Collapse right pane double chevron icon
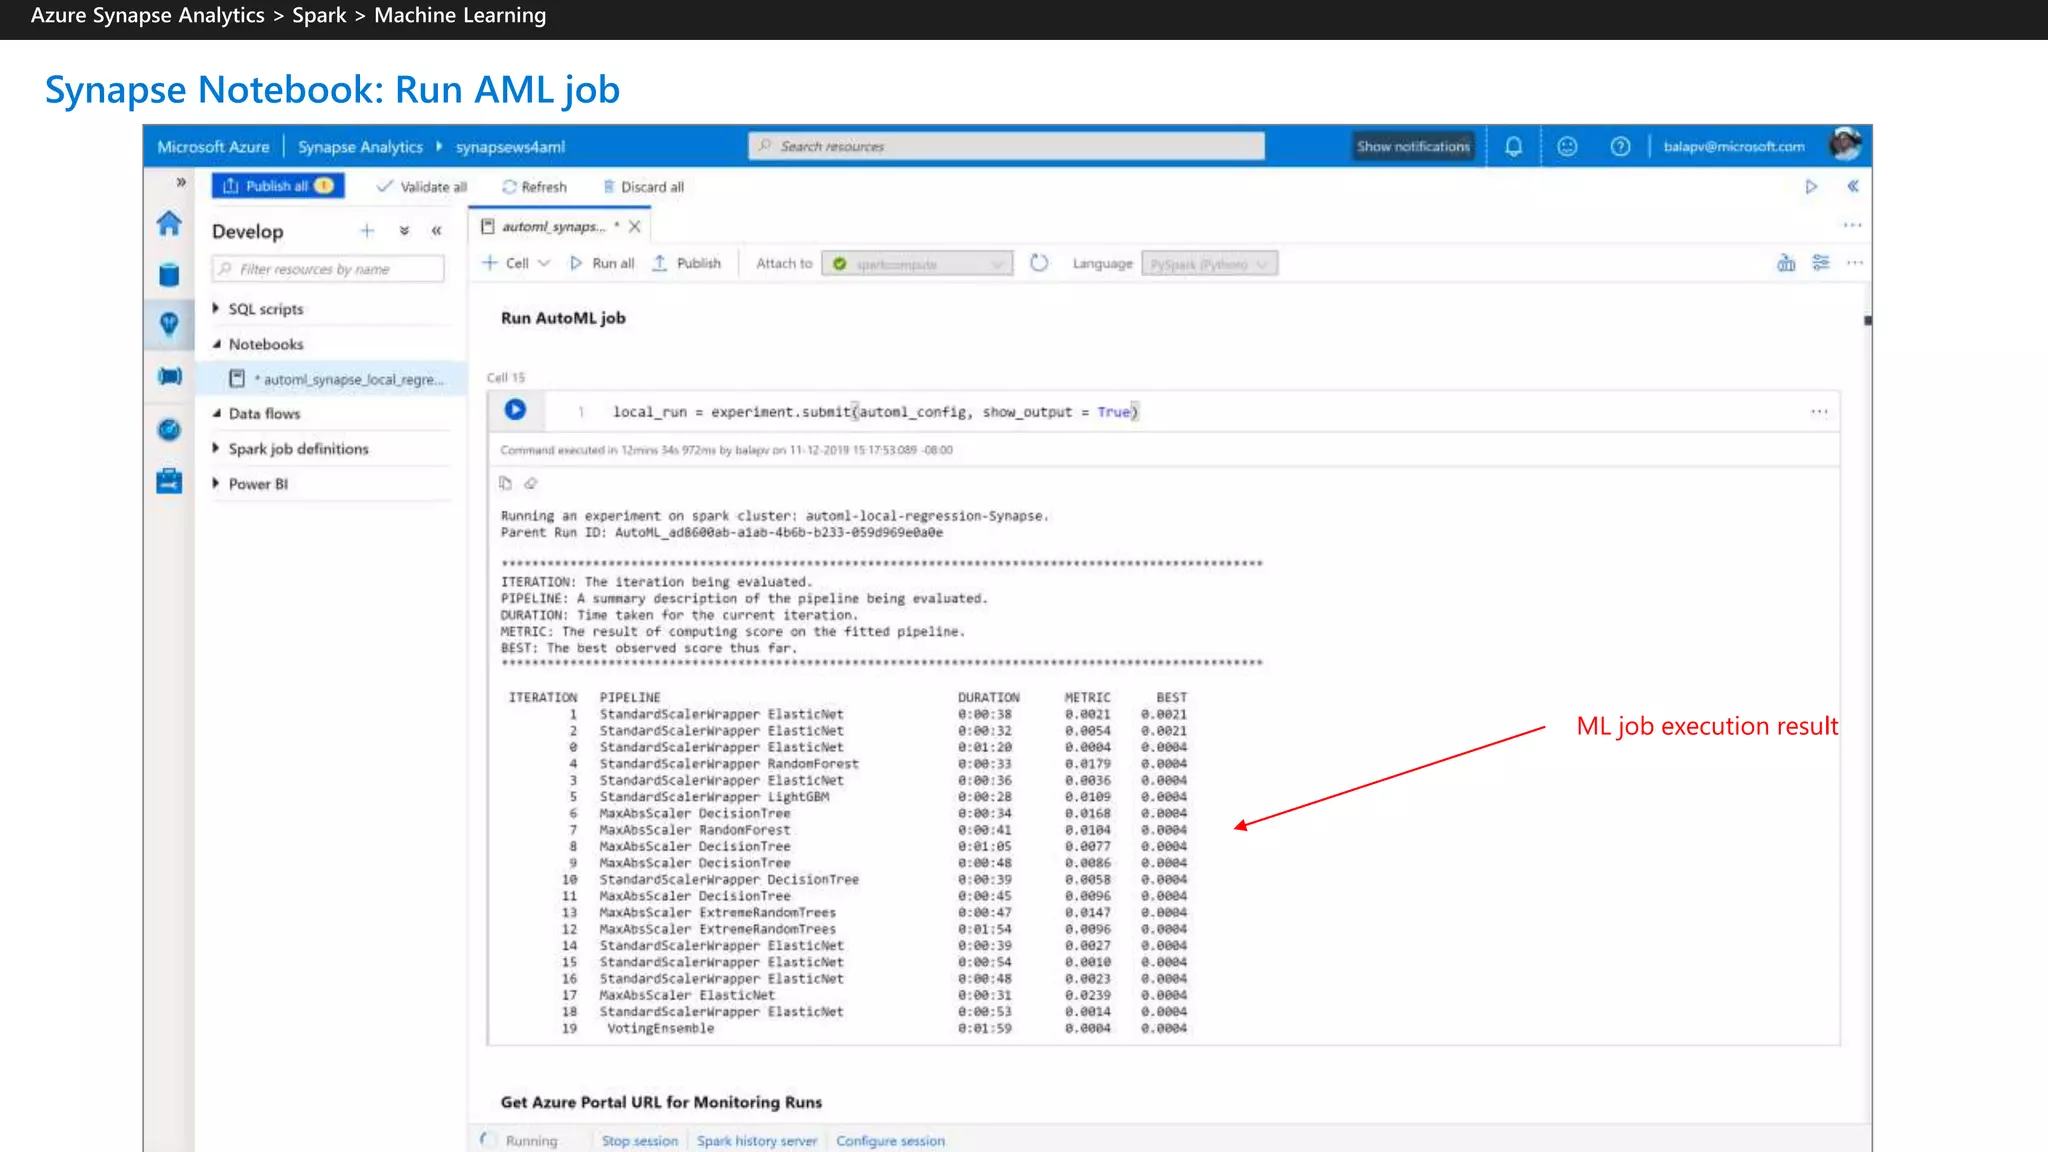This screenshot has height=1152, width=2048. pos(1852,186)
